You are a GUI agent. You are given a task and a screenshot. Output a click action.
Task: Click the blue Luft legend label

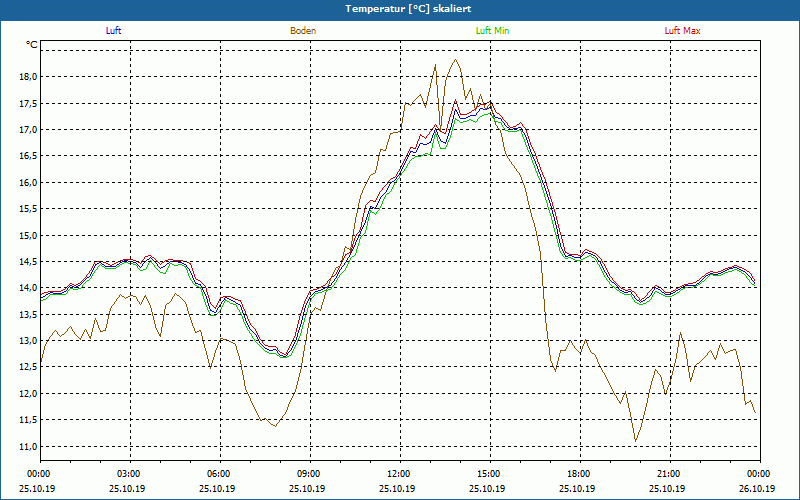(113, 31)
